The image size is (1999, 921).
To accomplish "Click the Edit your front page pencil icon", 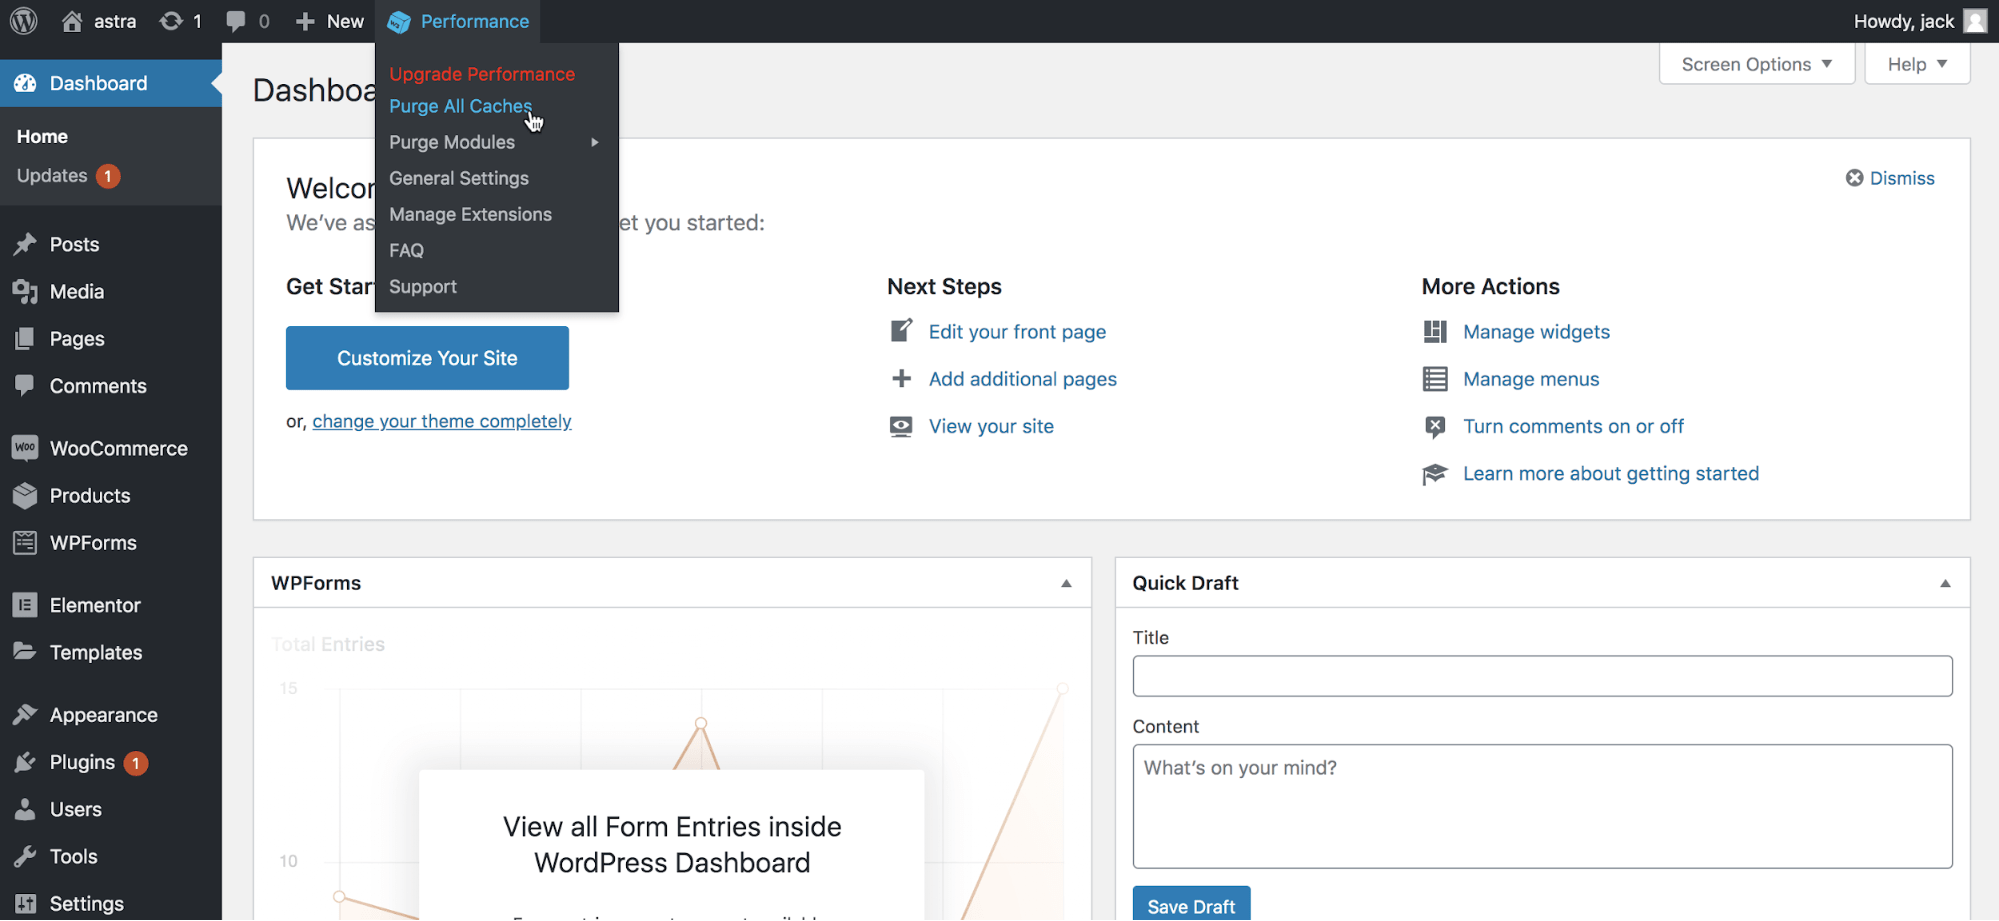I will tap(901, 331).
